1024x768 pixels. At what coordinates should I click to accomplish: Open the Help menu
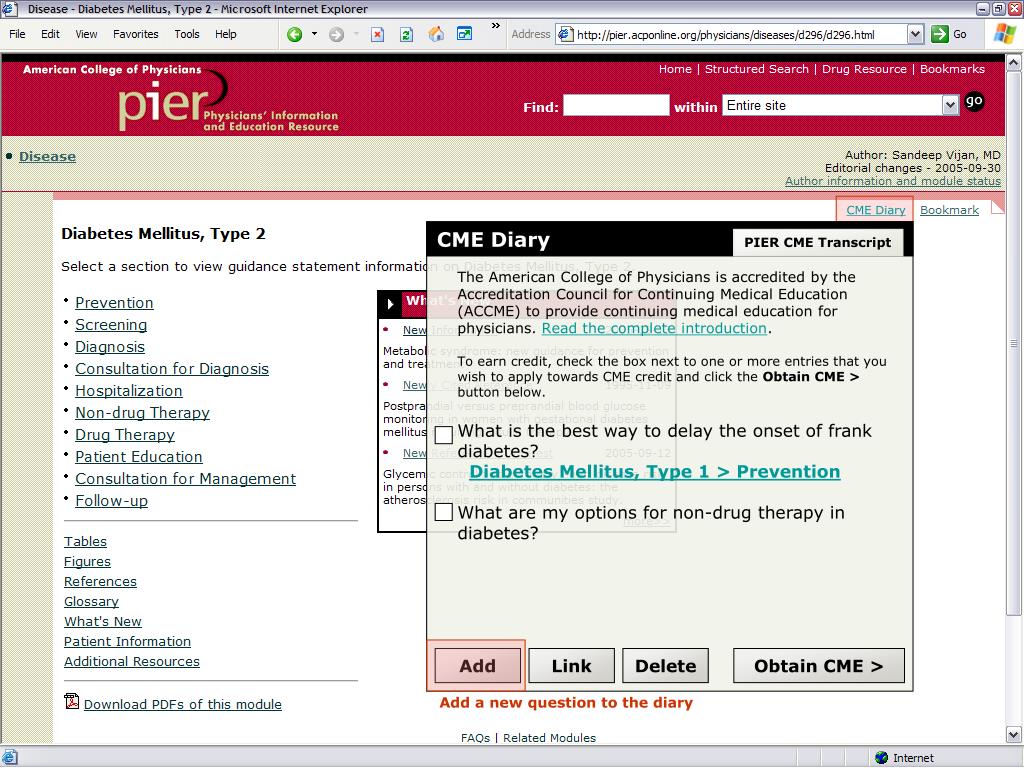[226, 34]
